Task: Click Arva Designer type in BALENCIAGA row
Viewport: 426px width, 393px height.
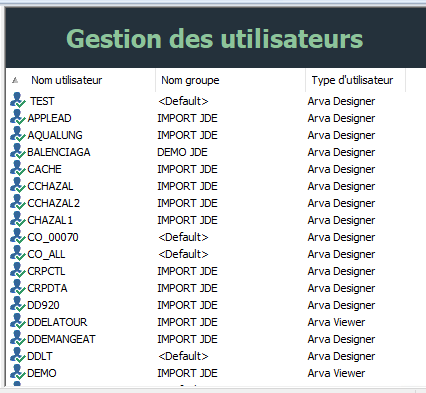Action: [341, 152]
